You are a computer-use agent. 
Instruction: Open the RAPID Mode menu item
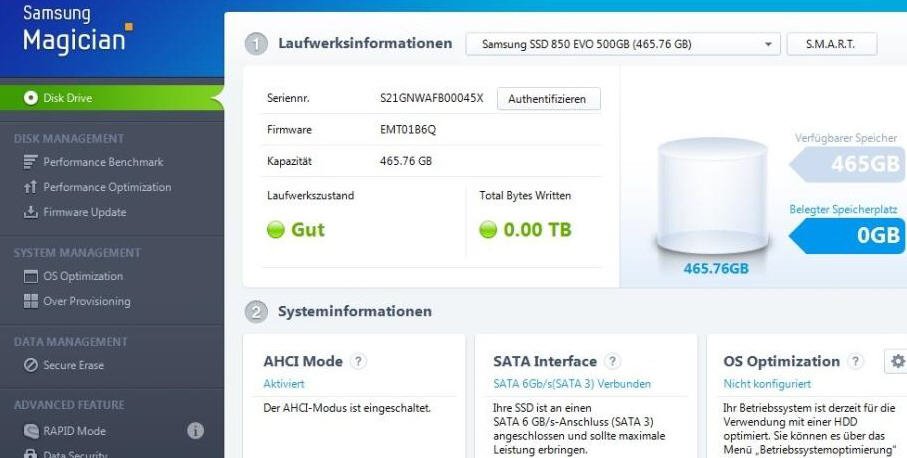[x=74, y=431]
